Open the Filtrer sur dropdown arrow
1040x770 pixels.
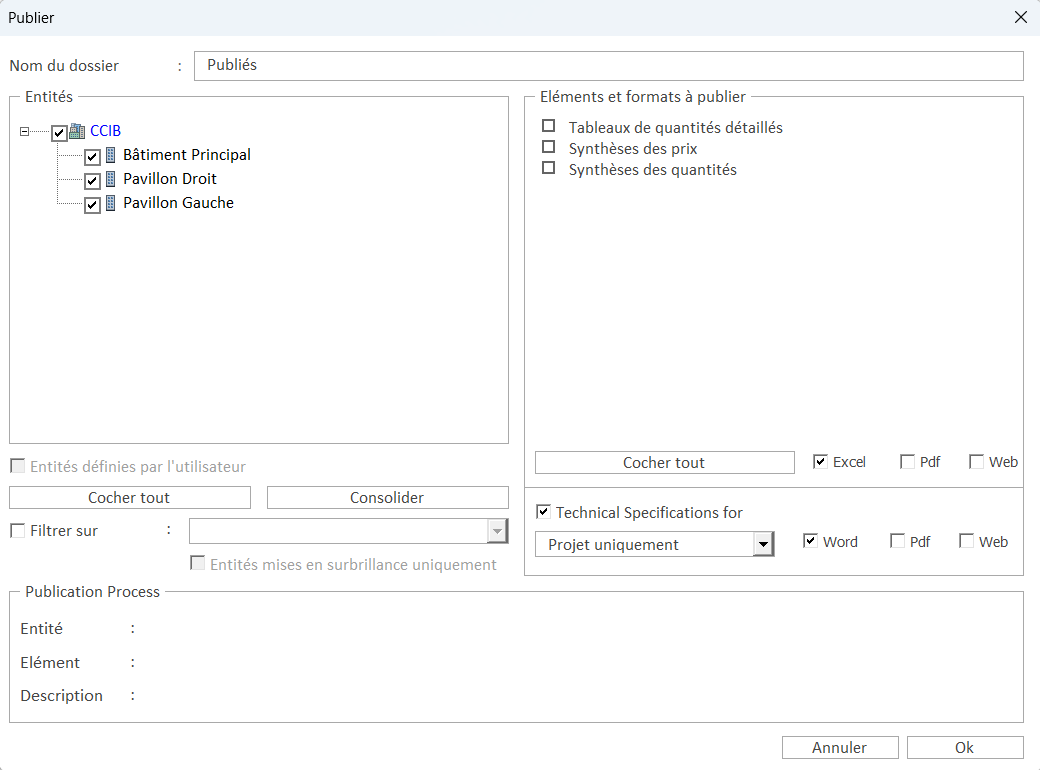click(x=497, y=531)
